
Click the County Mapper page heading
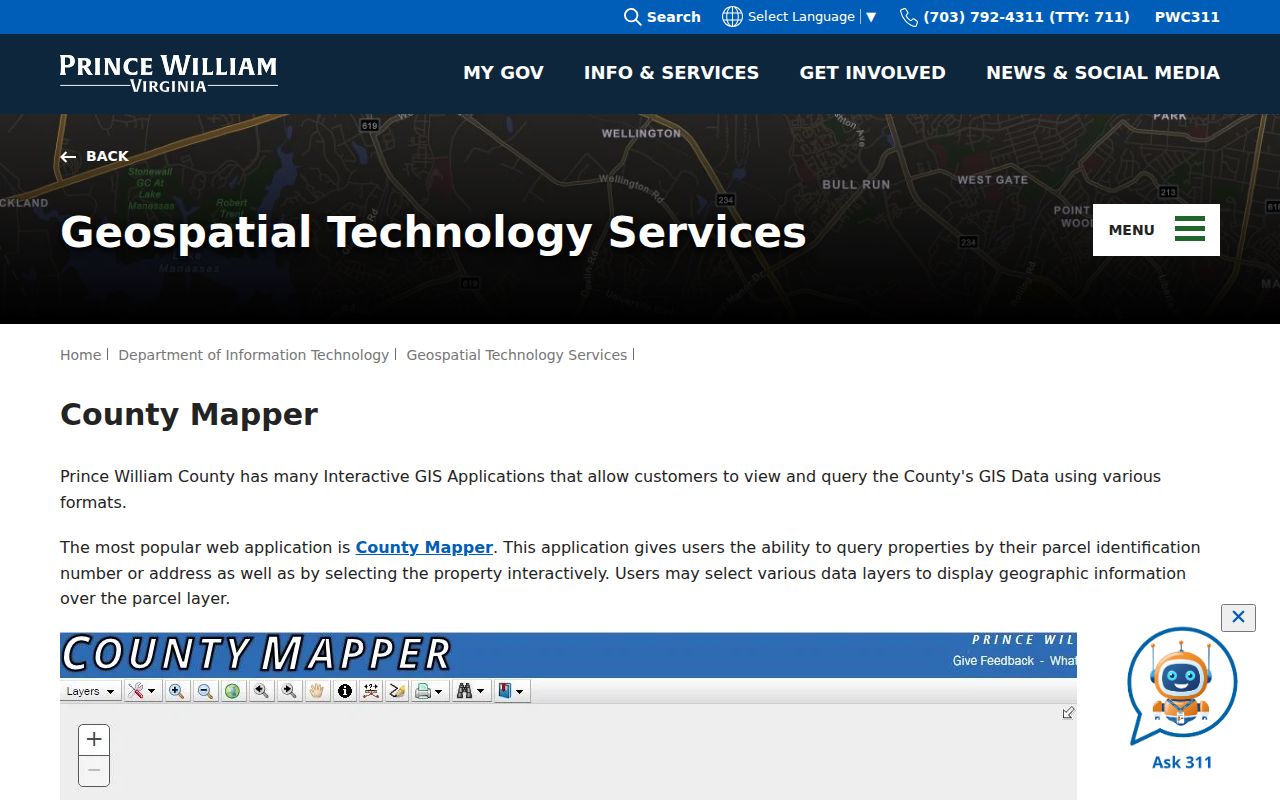point(189,415)
